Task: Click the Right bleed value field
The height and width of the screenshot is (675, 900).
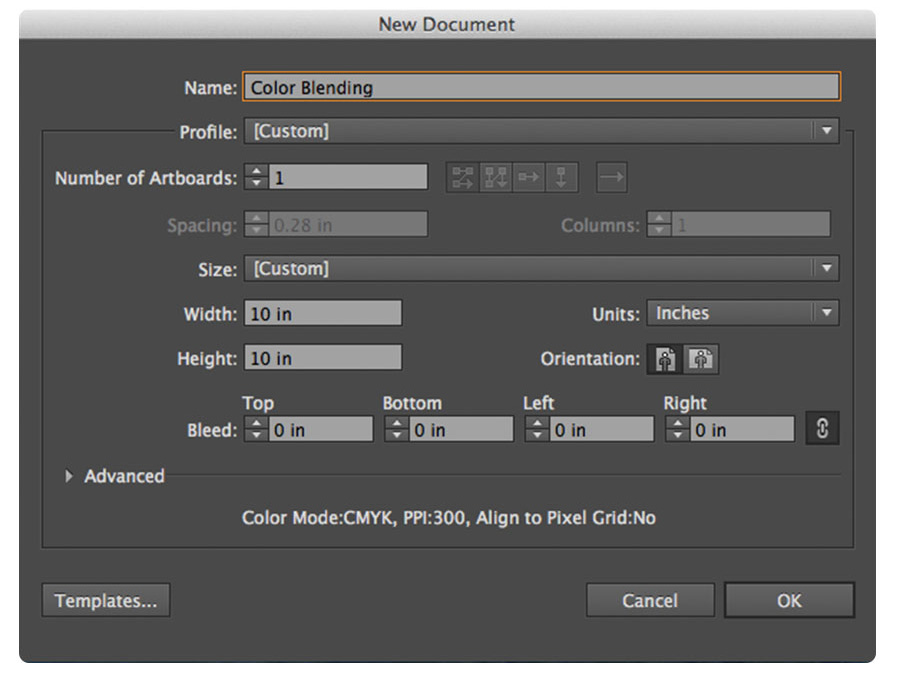Action: tap(742, 429)
